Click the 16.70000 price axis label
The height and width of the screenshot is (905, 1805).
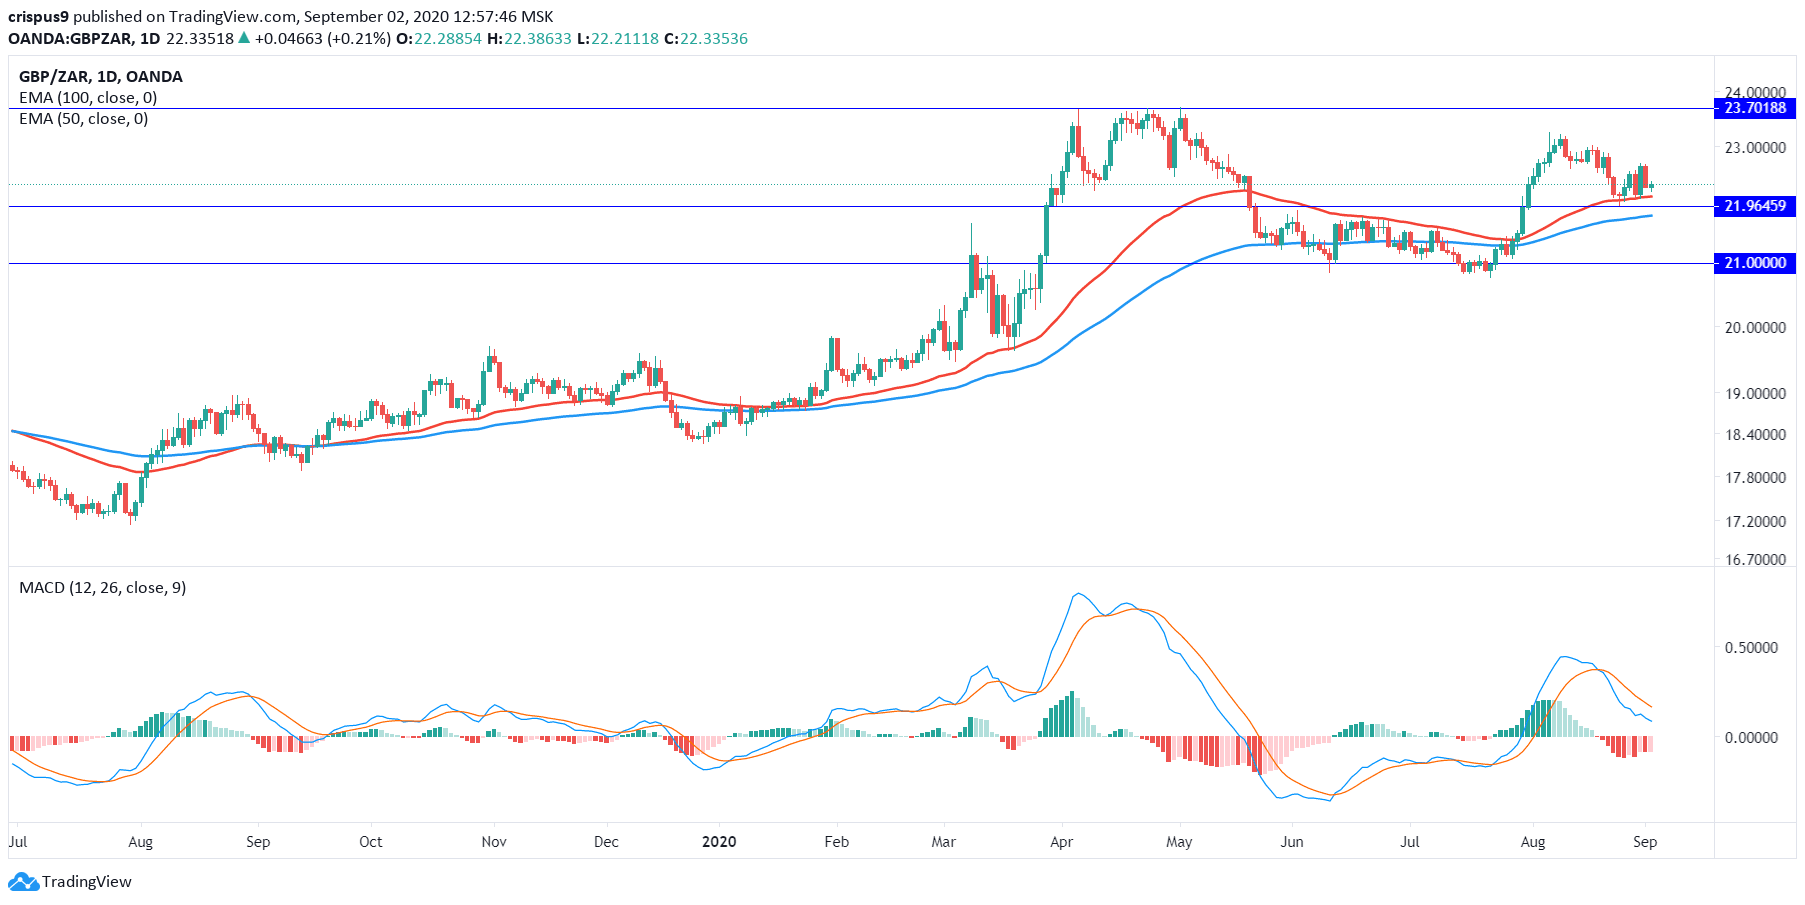[x=1755, y=560]
